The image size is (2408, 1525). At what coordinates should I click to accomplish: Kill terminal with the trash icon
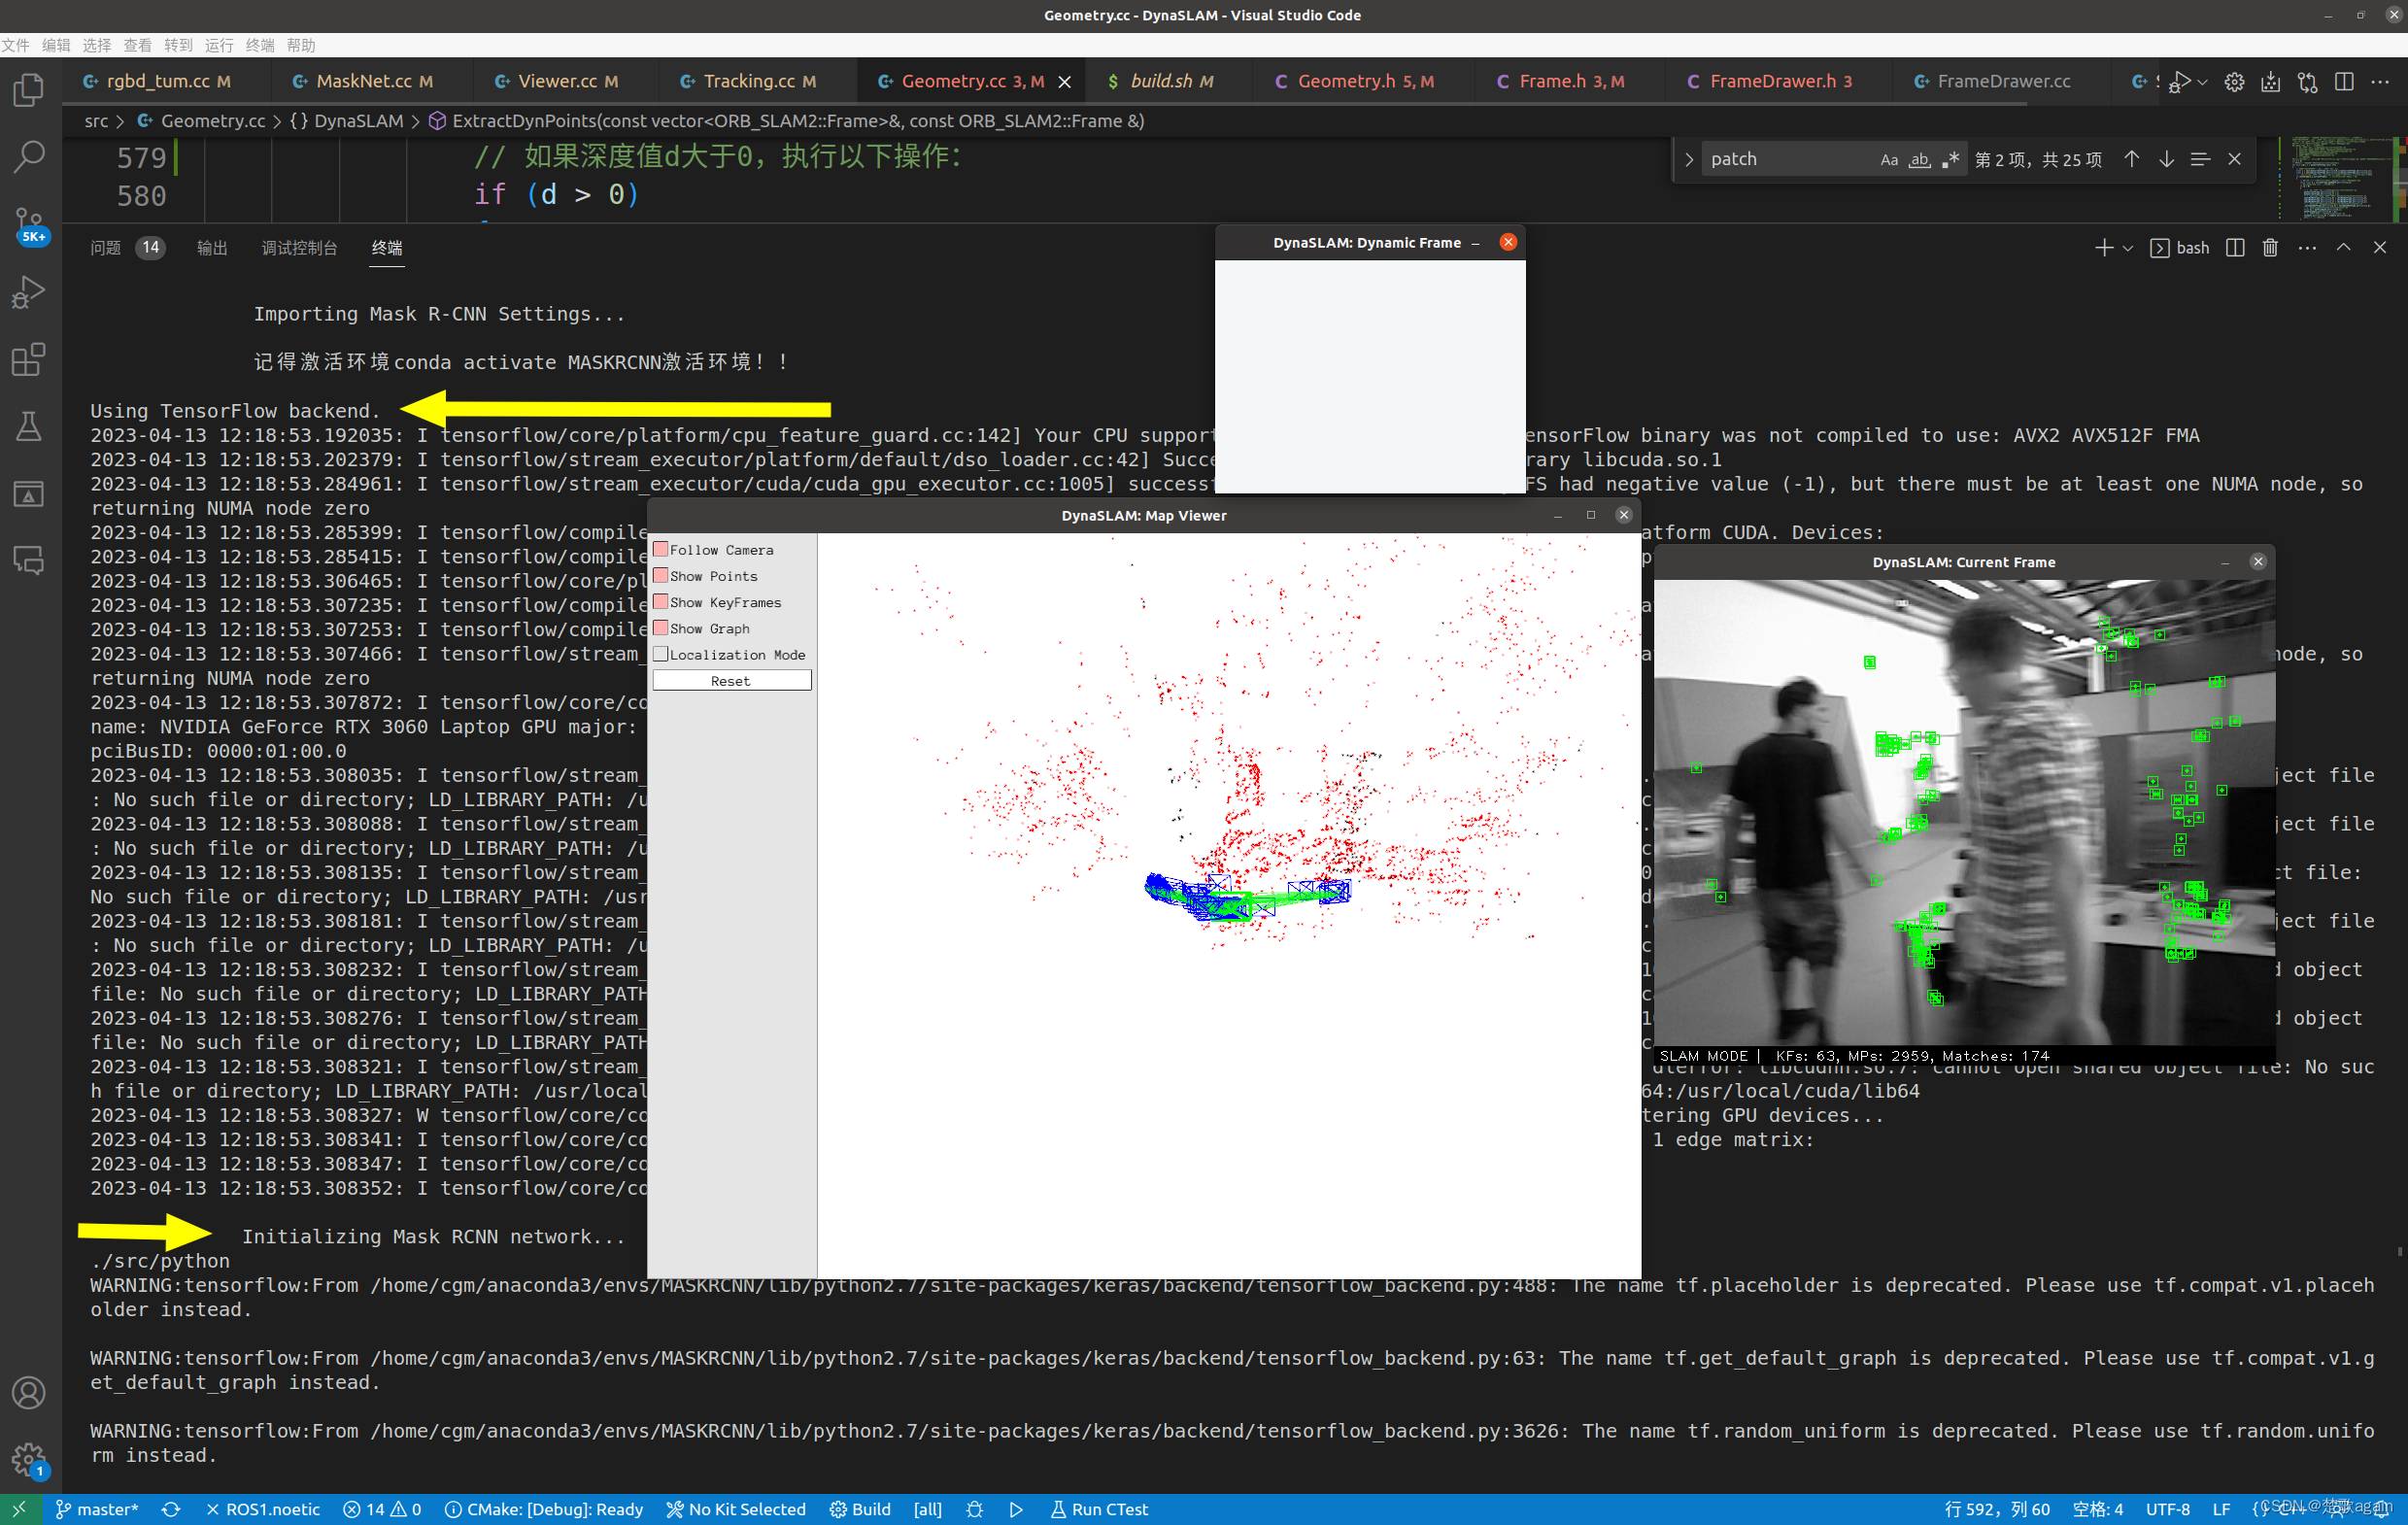coord(2270,248)
